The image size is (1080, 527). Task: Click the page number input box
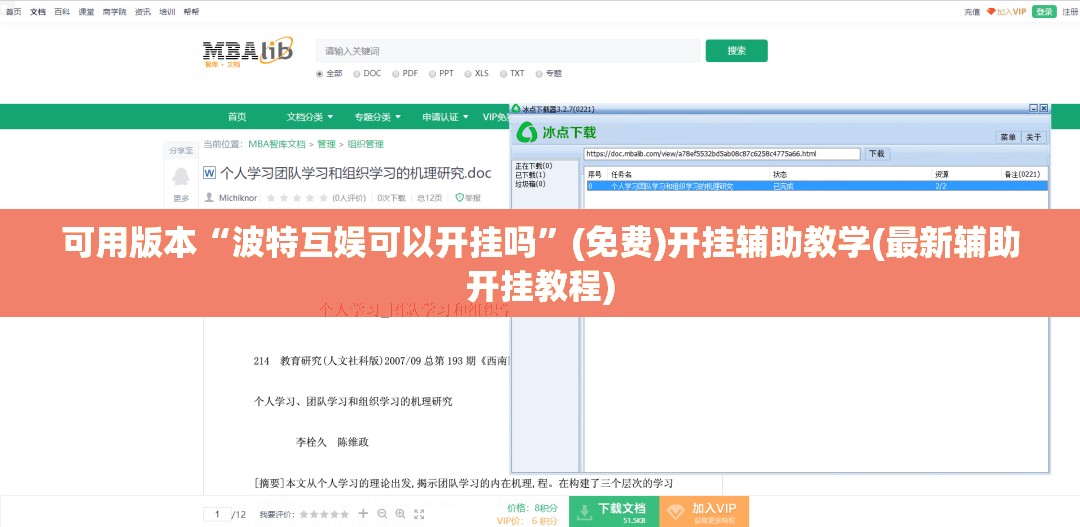tap(217, 514)
